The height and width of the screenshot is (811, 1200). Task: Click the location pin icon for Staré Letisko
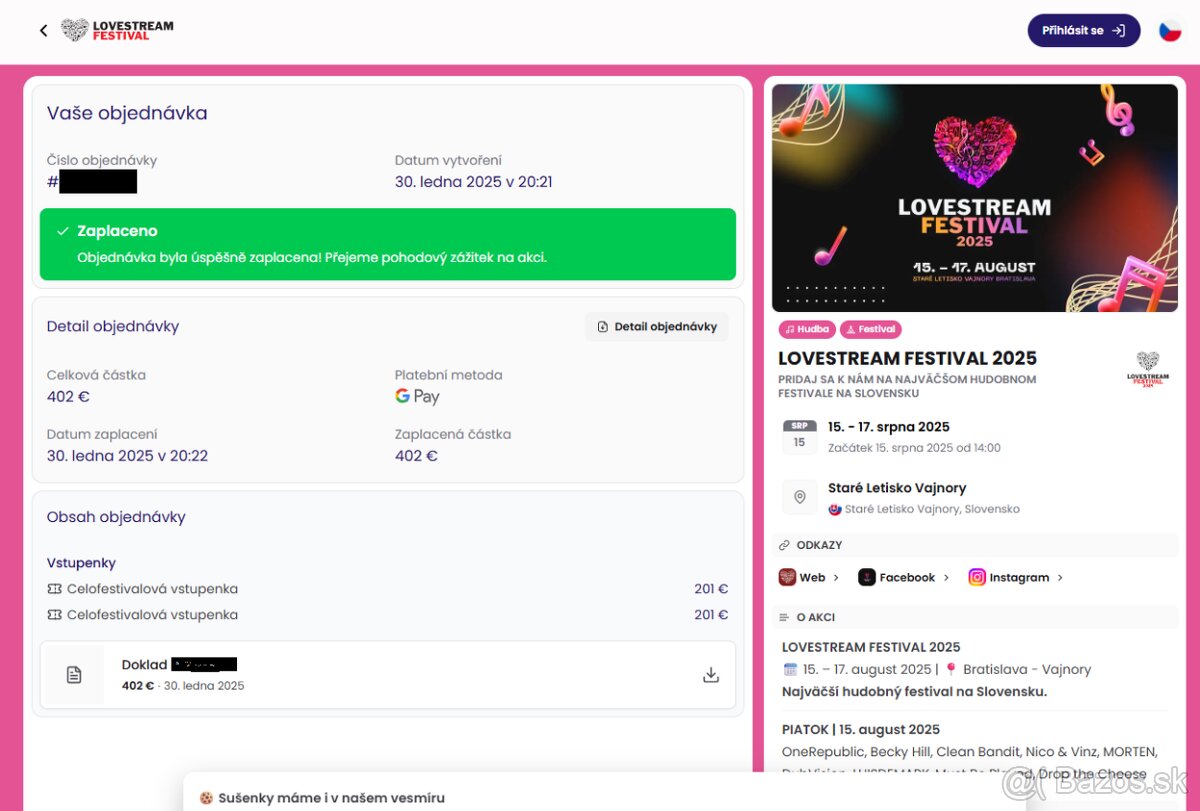(800, 497)
